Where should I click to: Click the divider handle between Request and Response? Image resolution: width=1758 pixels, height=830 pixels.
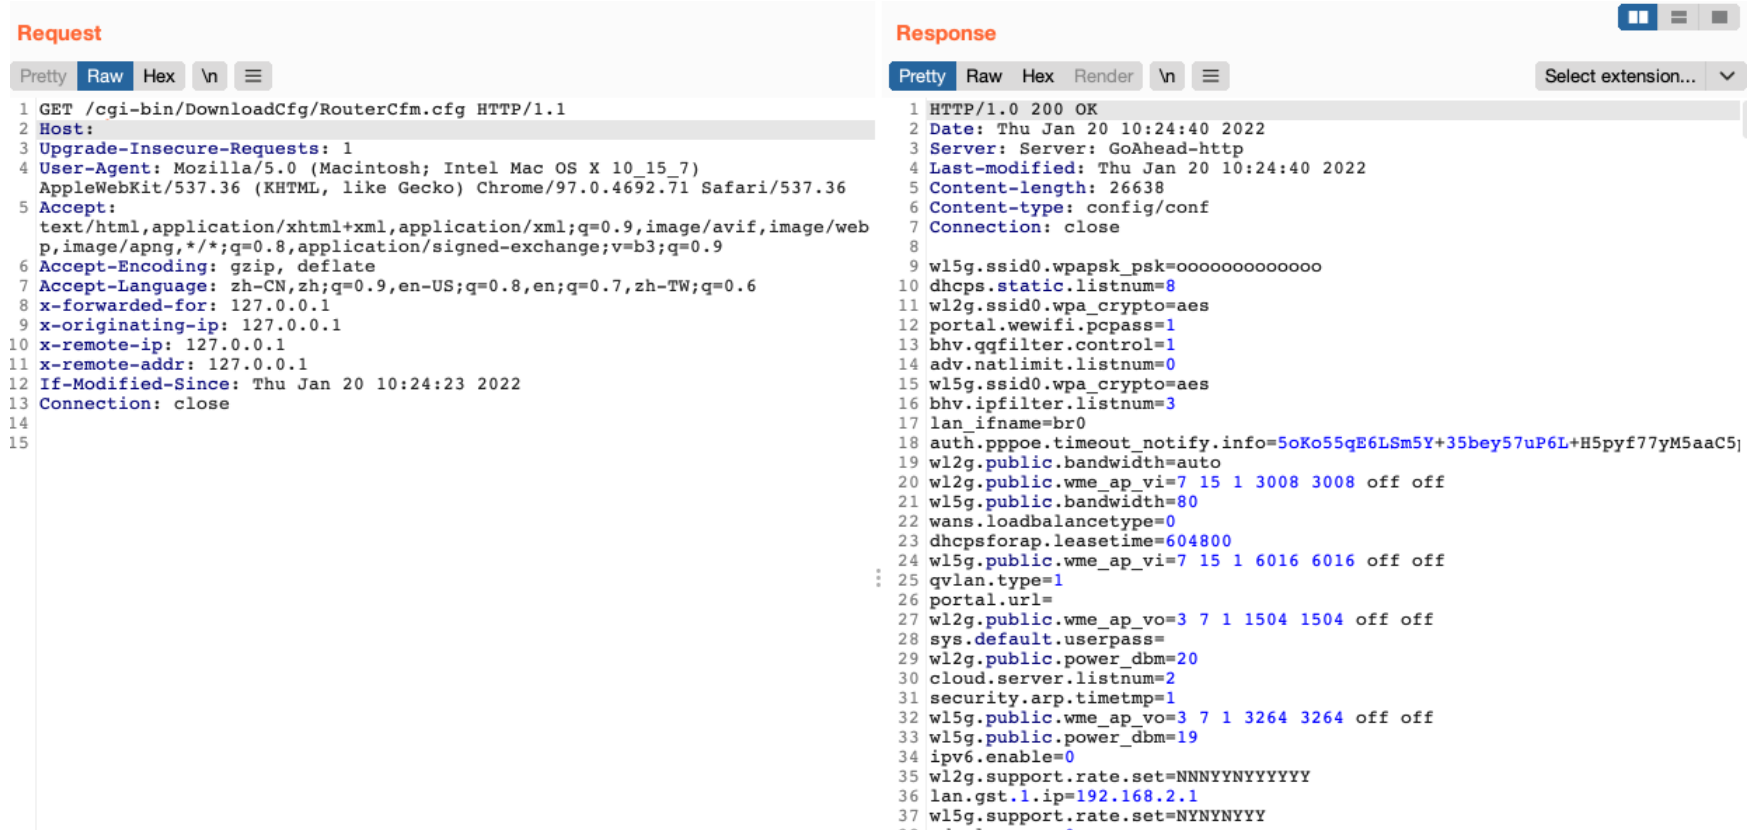[878, 578]
